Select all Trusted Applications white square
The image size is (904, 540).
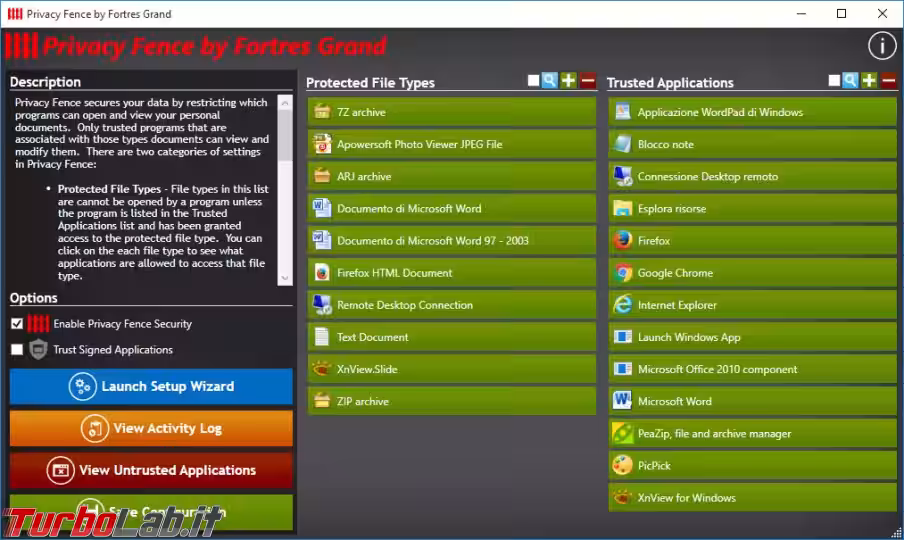pyautogui.click(x=834, y=81)
